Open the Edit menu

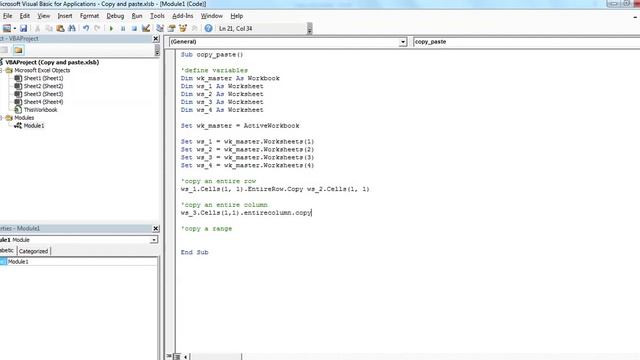point(25,16)
